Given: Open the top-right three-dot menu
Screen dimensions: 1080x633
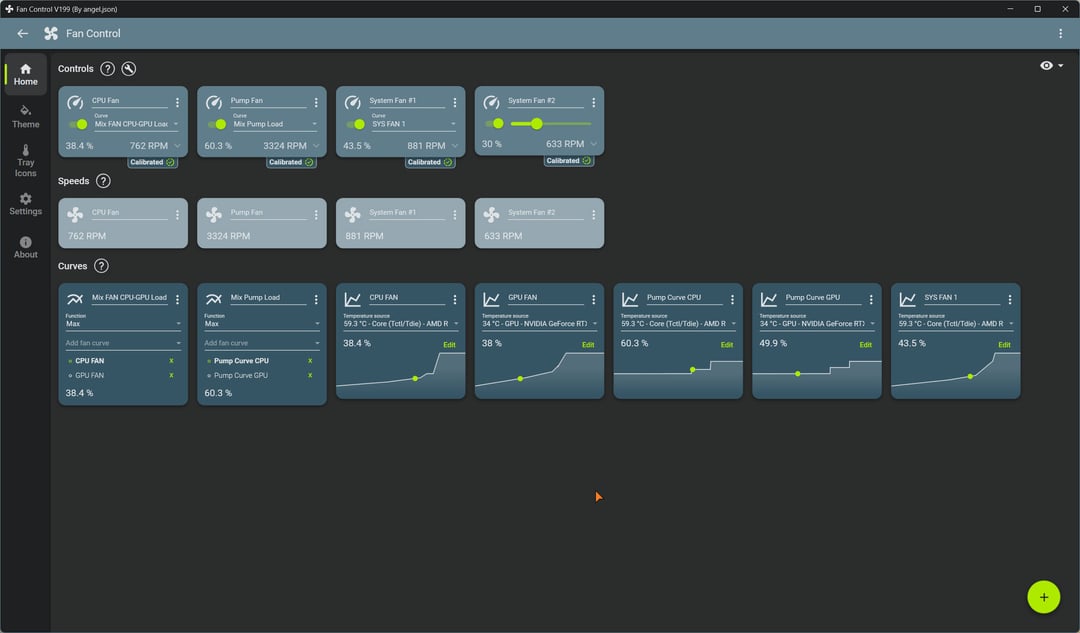Looking at the screenshot, I should click(x=1060, y=33).
